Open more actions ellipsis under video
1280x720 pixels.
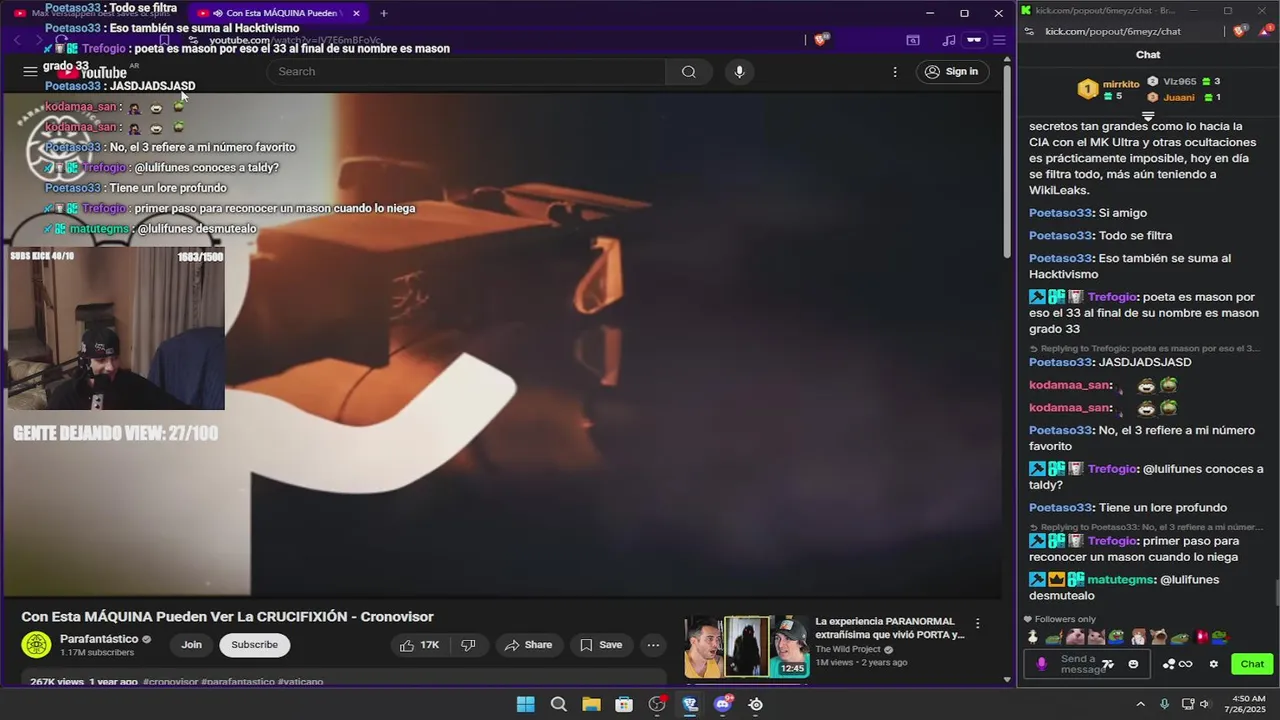point(653,645)
